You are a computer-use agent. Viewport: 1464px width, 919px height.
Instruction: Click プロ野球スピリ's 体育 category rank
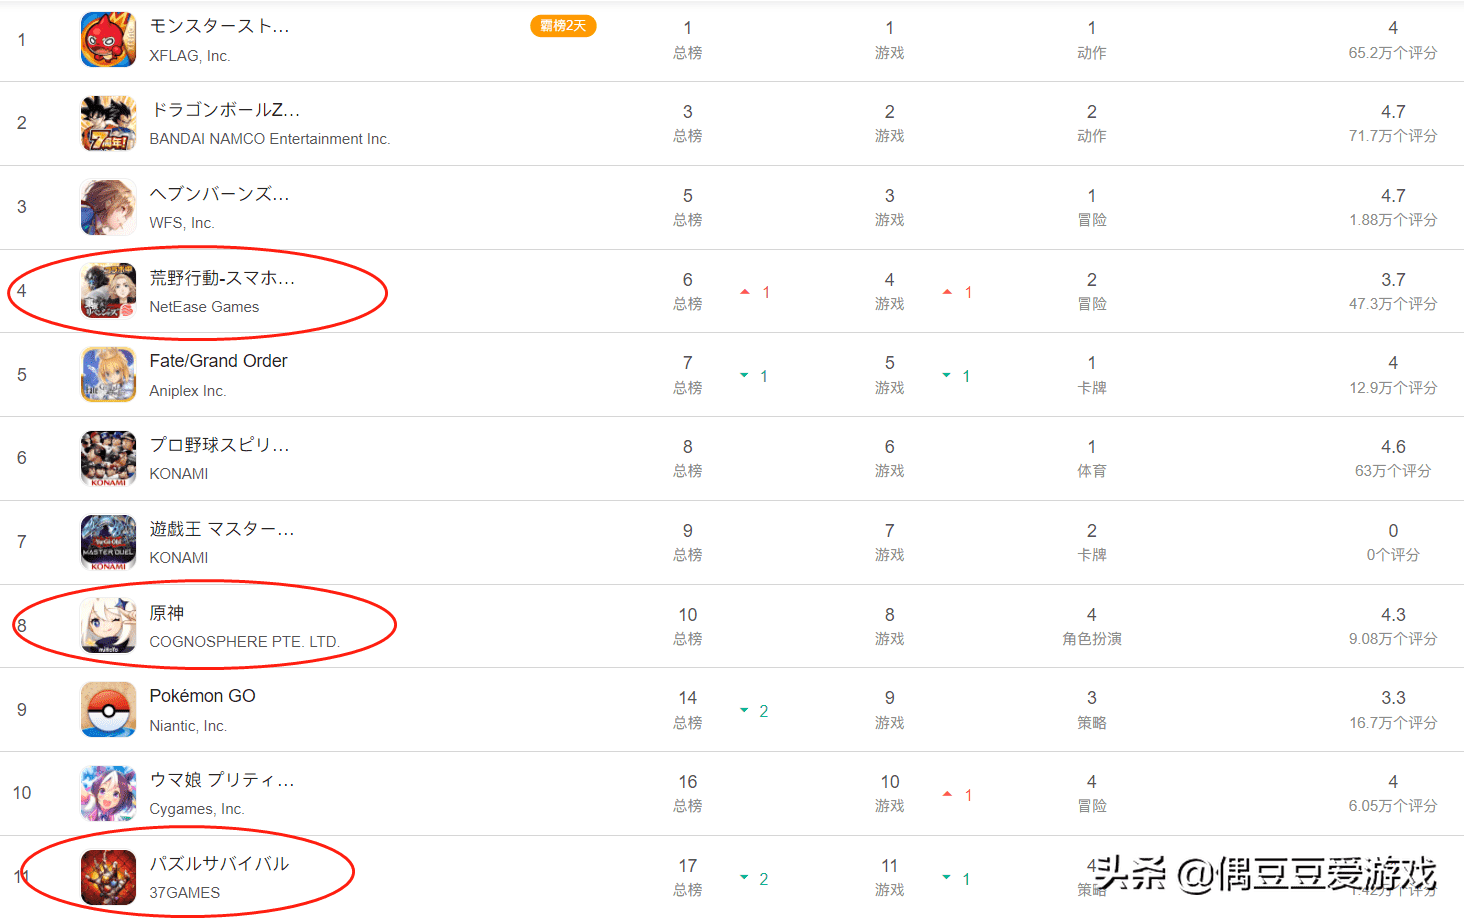point(1092,458)
